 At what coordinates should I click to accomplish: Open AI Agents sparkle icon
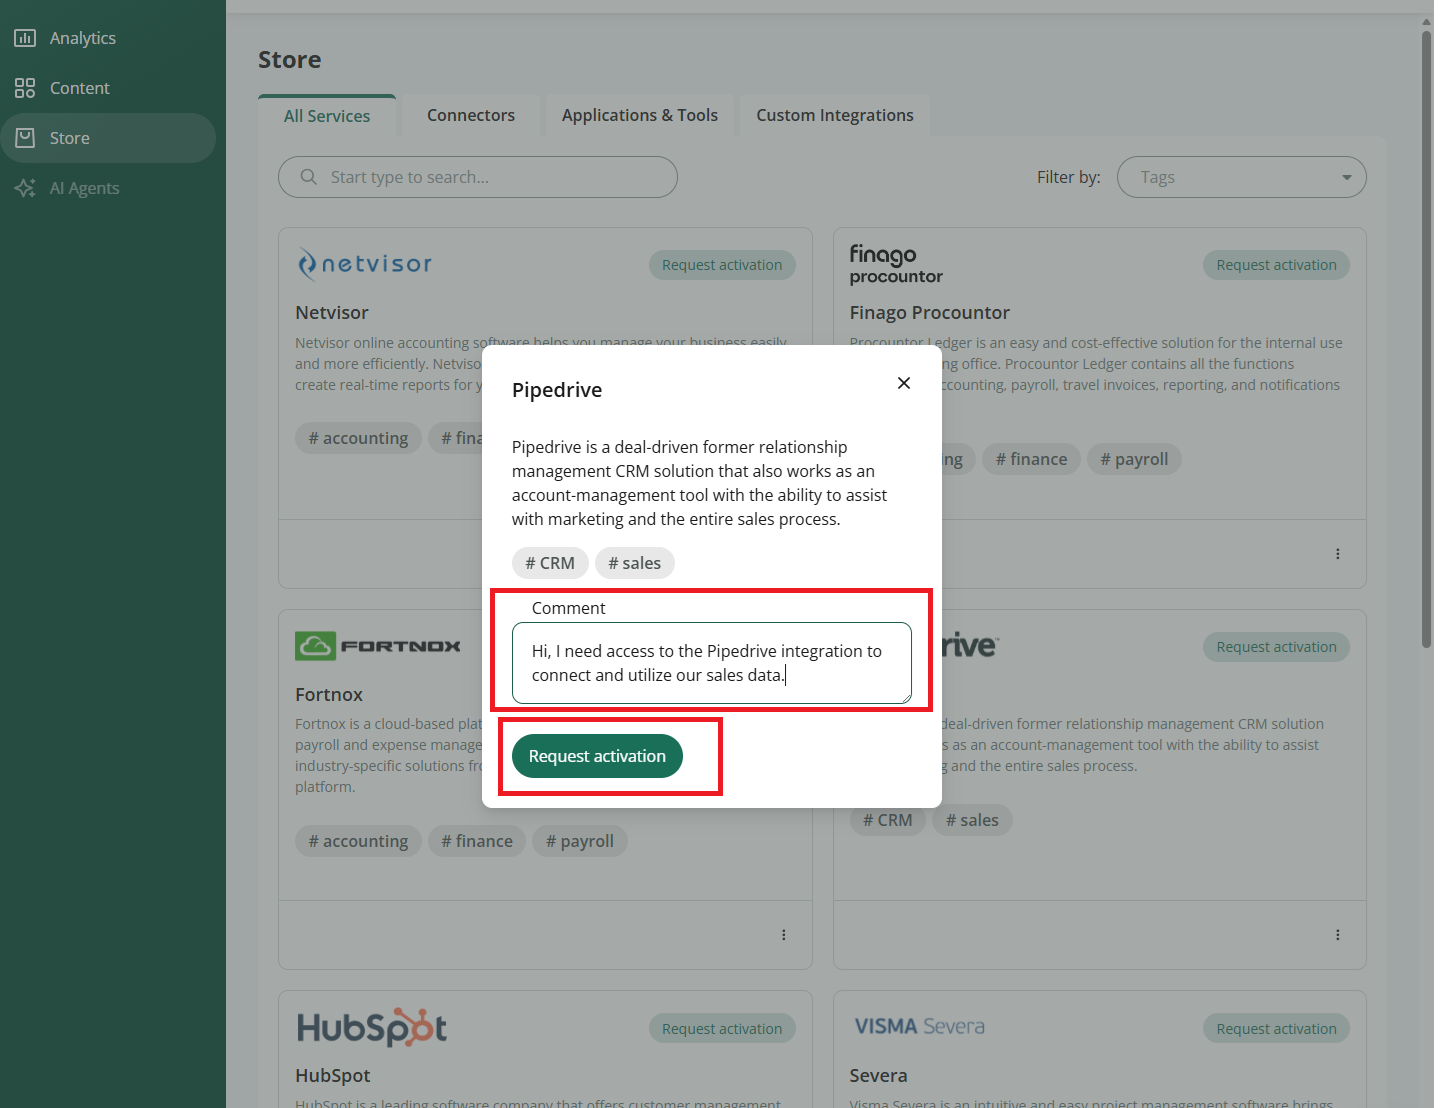pyautogui.click(x=25, y=188)
